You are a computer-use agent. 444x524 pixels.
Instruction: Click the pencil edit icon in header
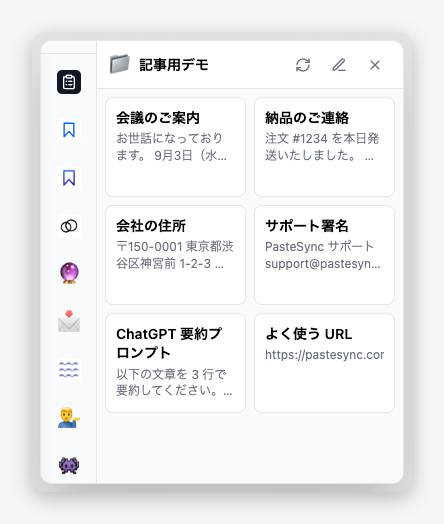pyautogui.click(x=339, y=65)
